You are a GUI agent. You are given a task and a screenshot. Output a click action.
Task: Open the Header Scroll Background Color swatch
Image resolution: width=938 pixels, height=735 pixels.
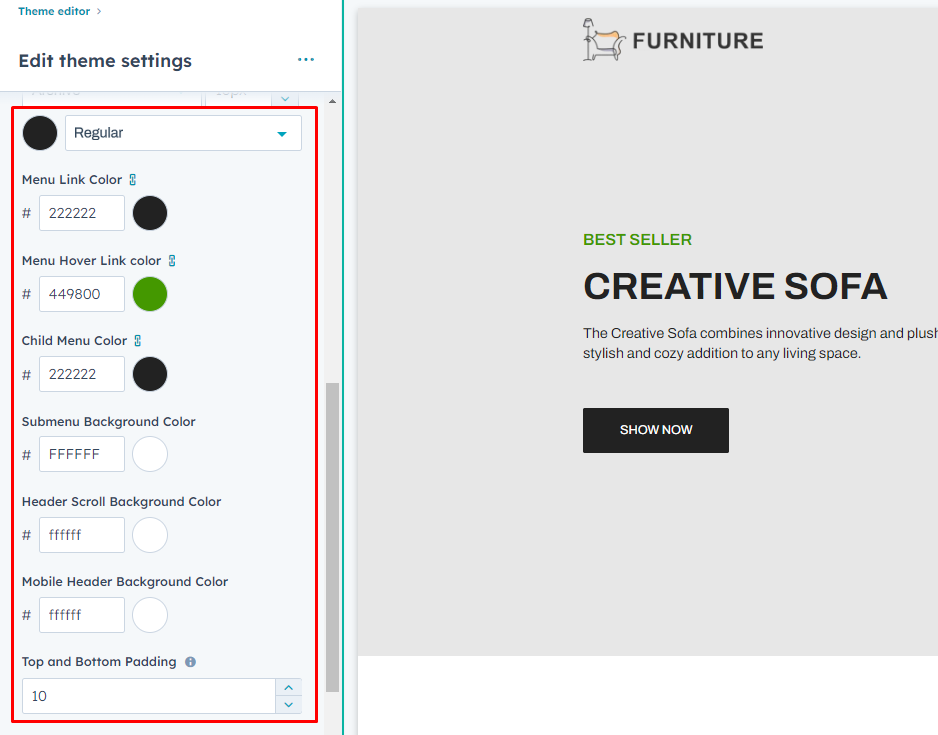click(x=150, y=535)
